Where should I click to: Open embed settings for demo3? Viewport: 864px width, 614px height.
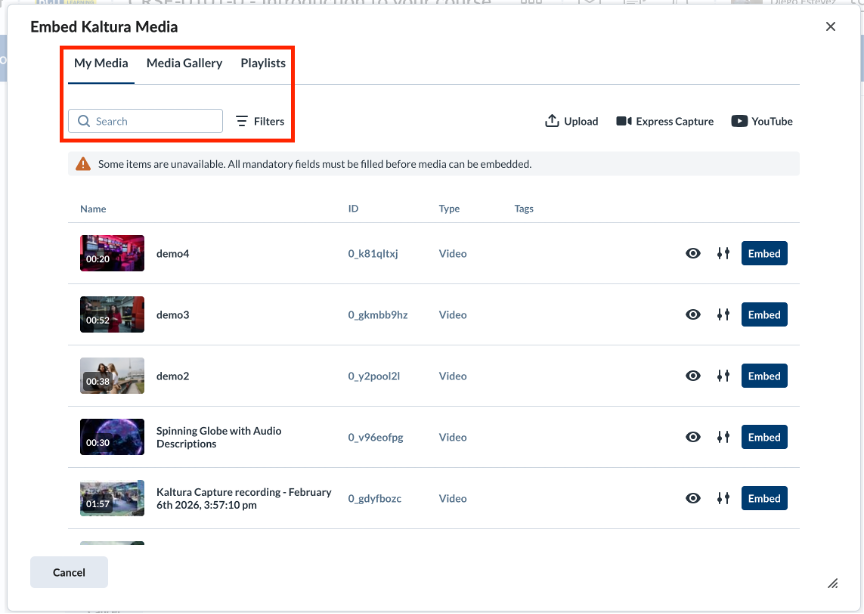tap(723, 315)
